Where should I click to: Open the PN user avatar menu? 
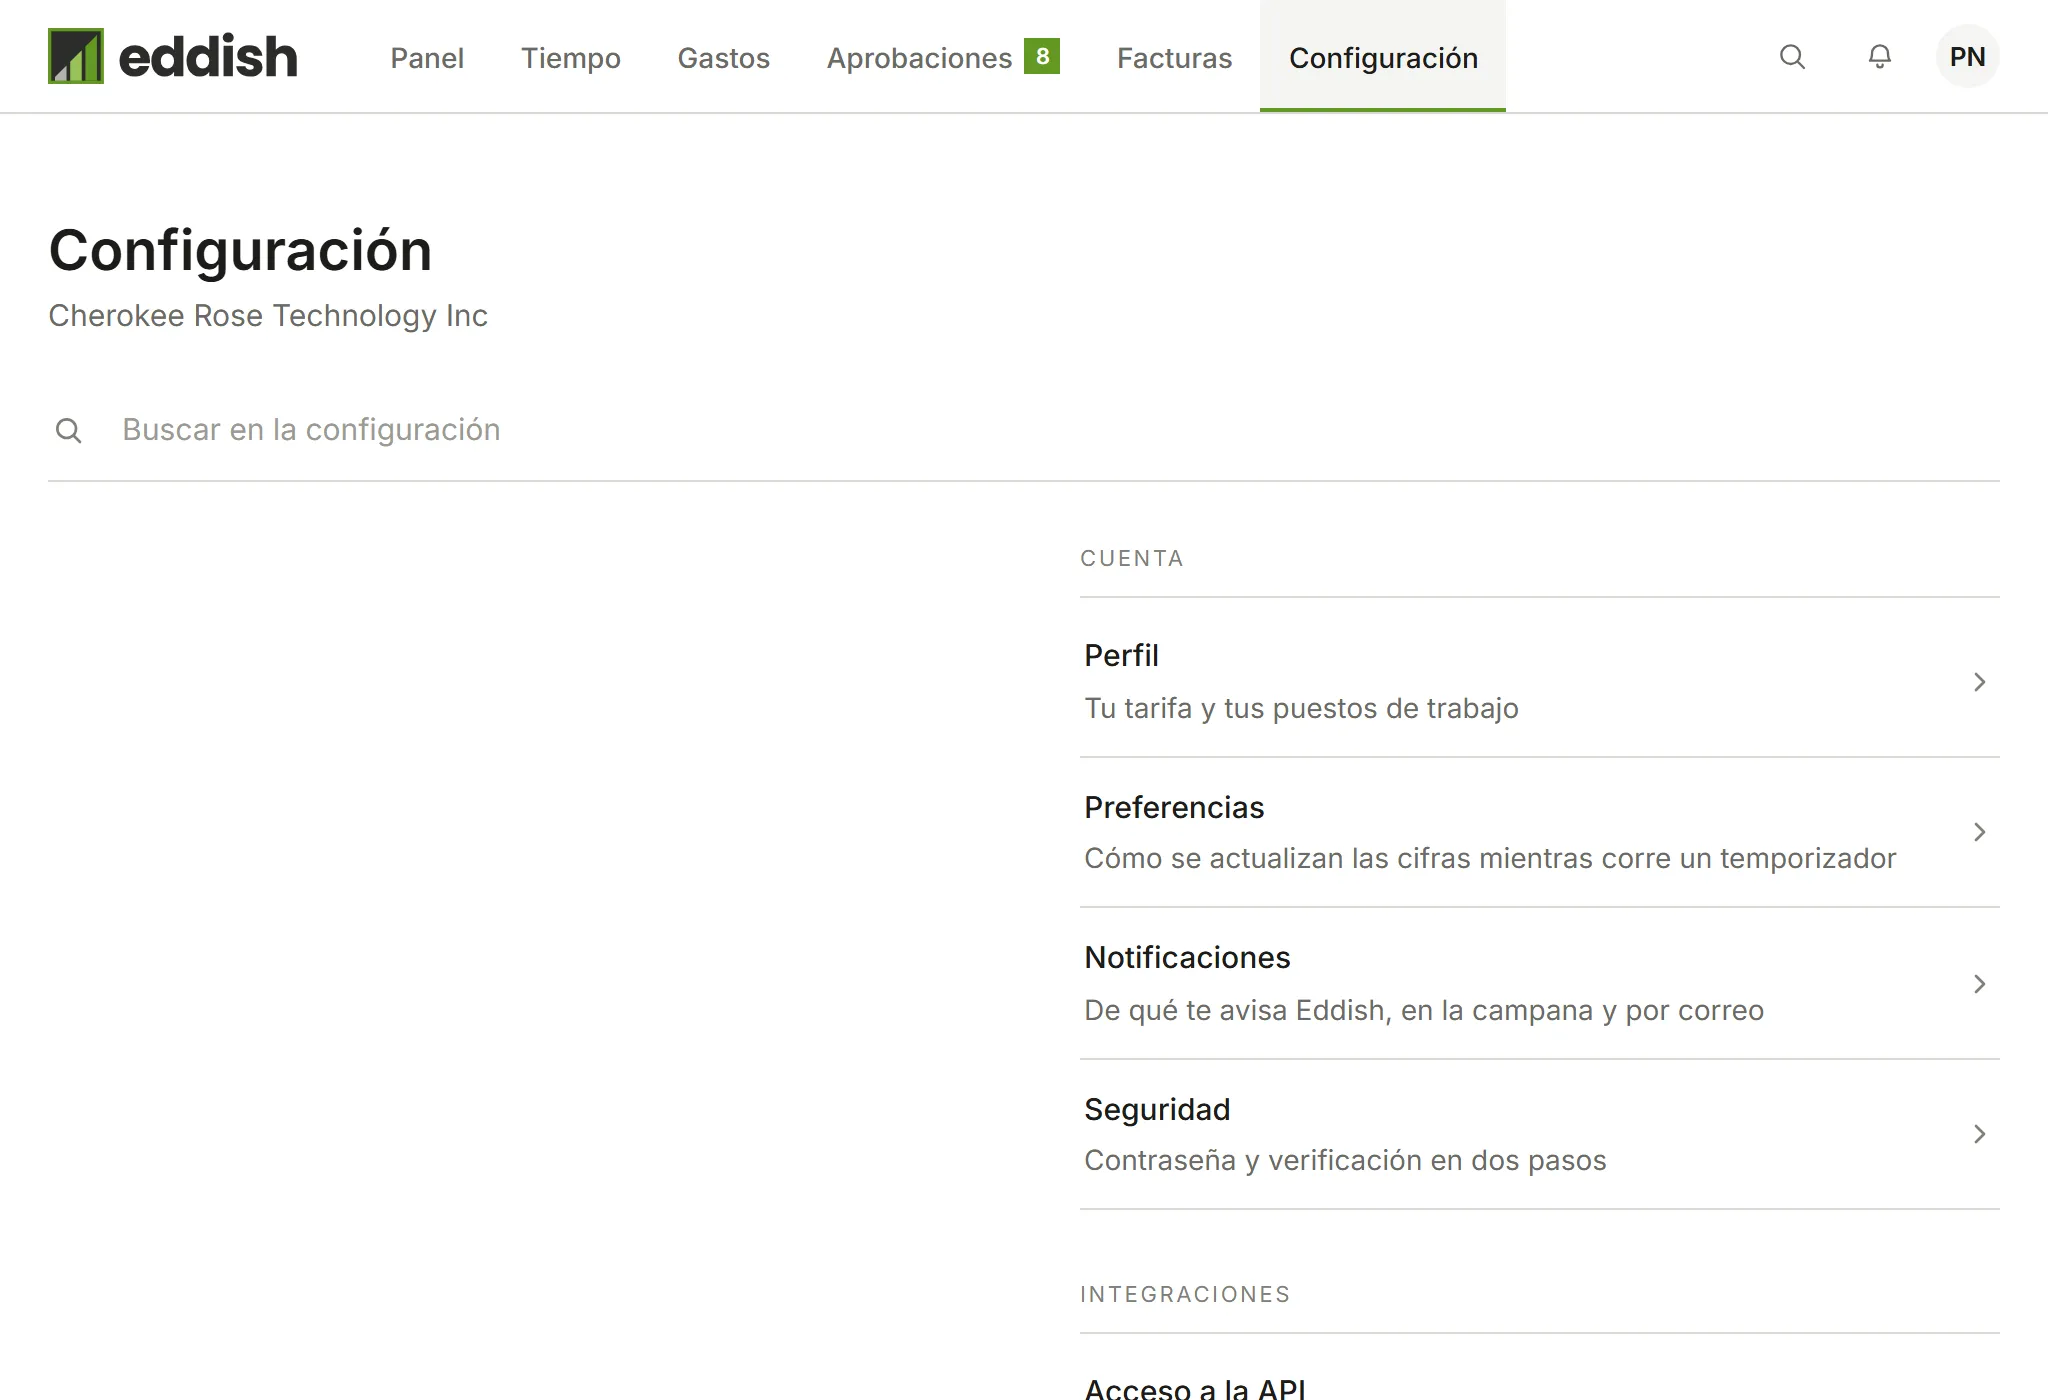(1967, 57)
